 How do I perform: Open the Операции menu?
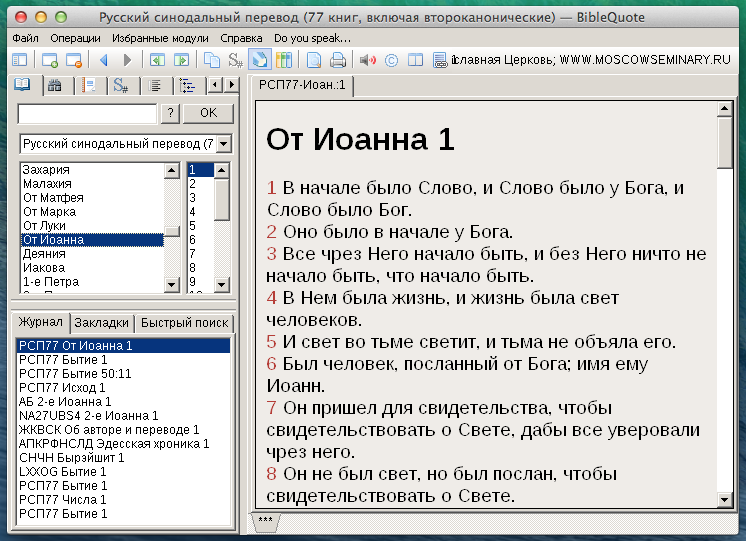tap(75, 38)
